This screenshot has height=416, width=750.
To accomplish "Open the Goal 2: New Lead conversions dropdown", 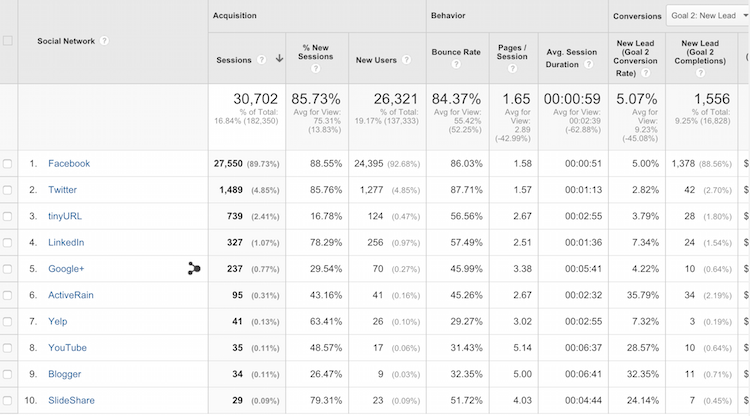I will 708,16.
